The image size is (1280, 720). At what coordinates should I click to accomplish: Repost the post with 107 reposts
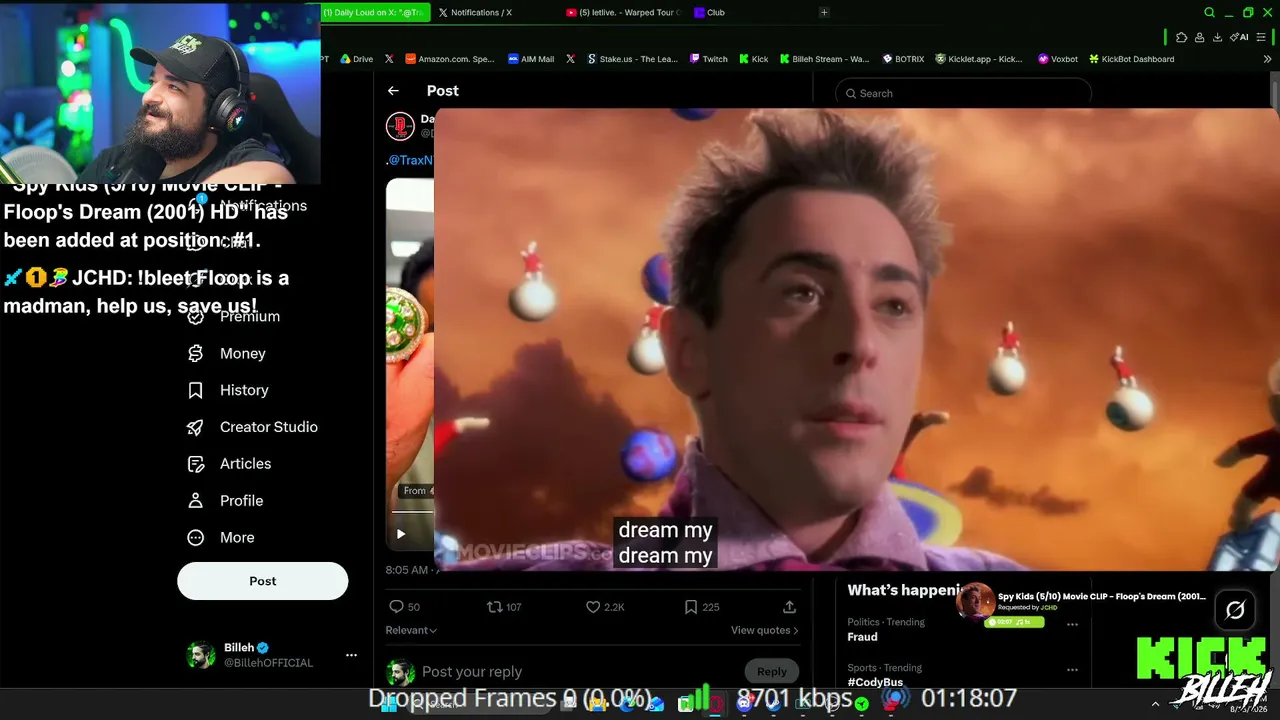tap(494, 607)
